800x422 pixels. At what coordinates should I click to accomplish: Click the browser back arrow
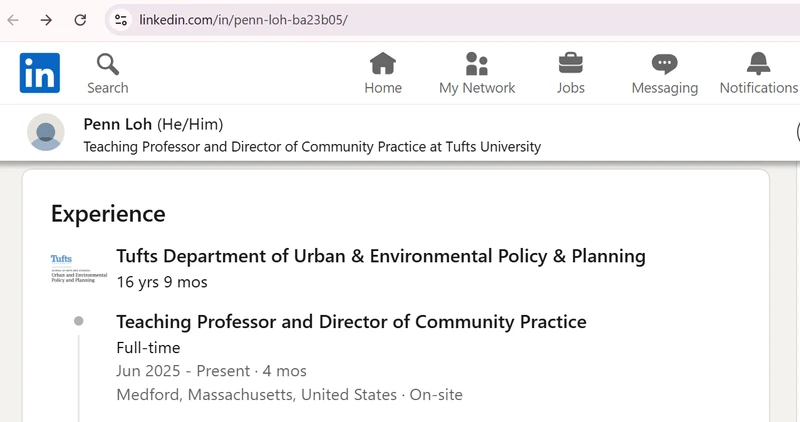pos(13,20)
